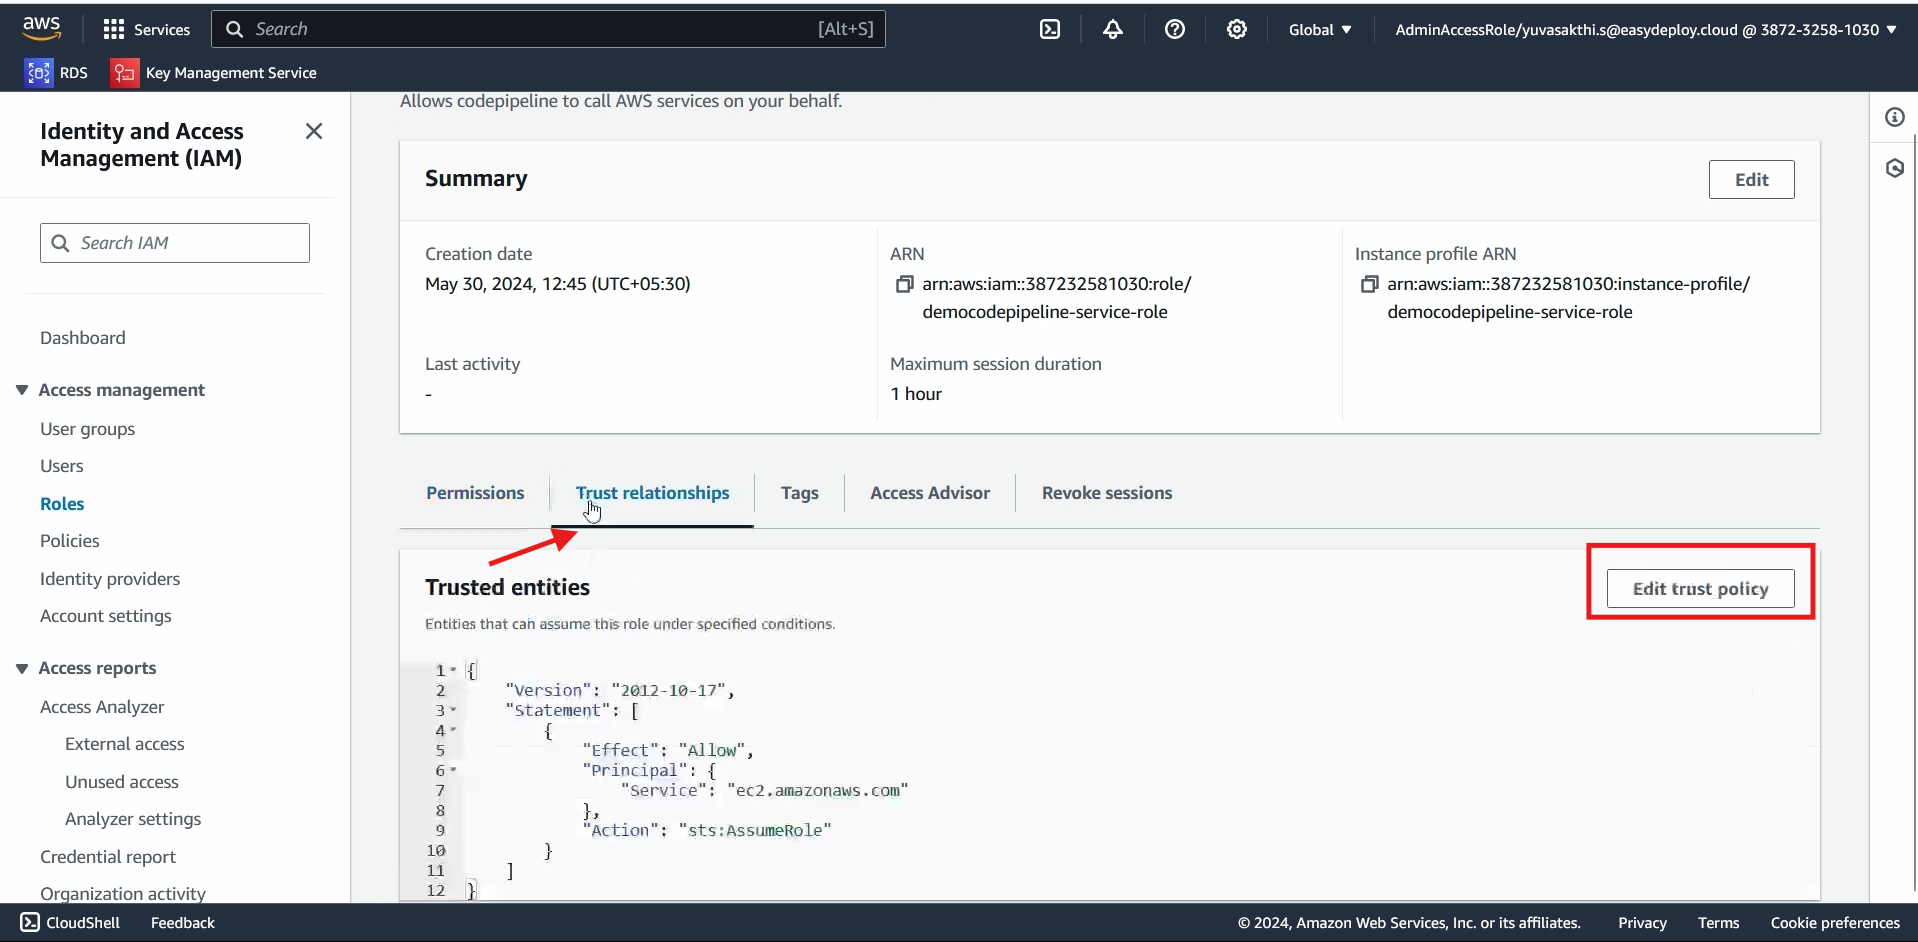
Task: Open the Global region dropdown
Action: (x=1320, y=29)
